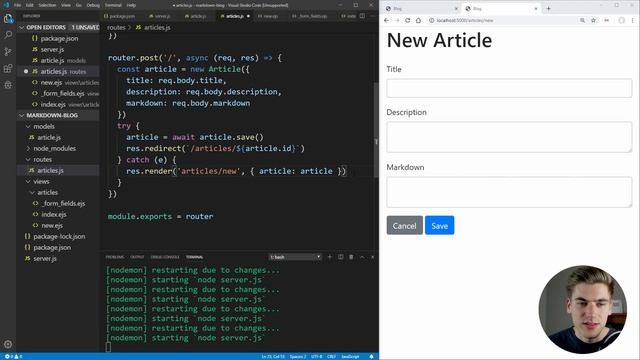Image resolution: width=640 pixels, height=360 pixels.
Task: Open the Chrome three-dot menu
Action: pyautogui.click(x=633, y=20)
